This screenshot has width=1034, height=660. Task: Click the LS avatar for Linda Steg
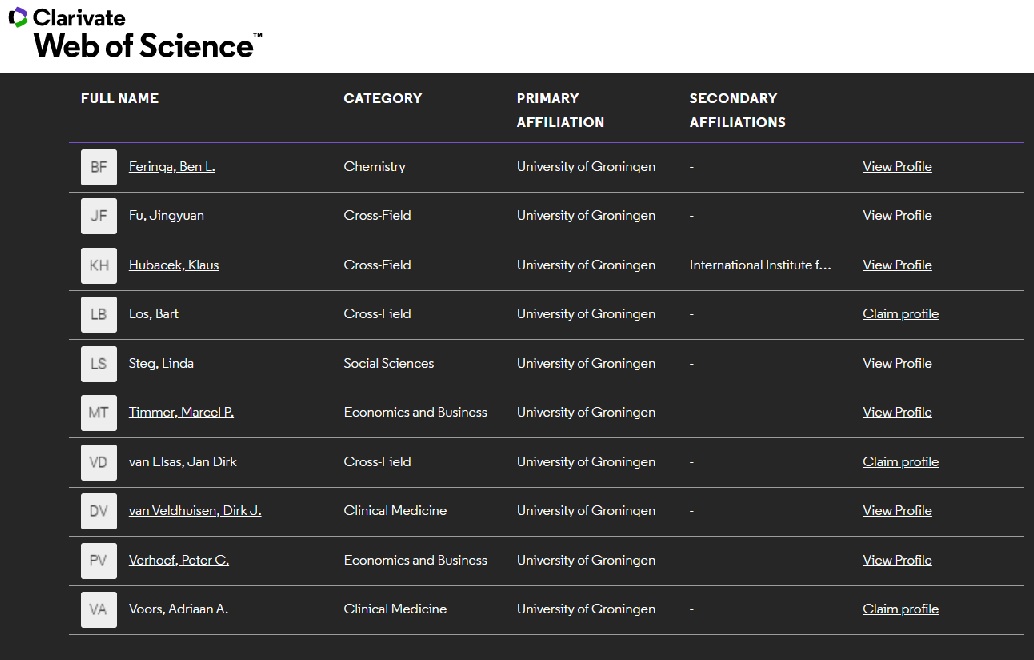[99, 364]
